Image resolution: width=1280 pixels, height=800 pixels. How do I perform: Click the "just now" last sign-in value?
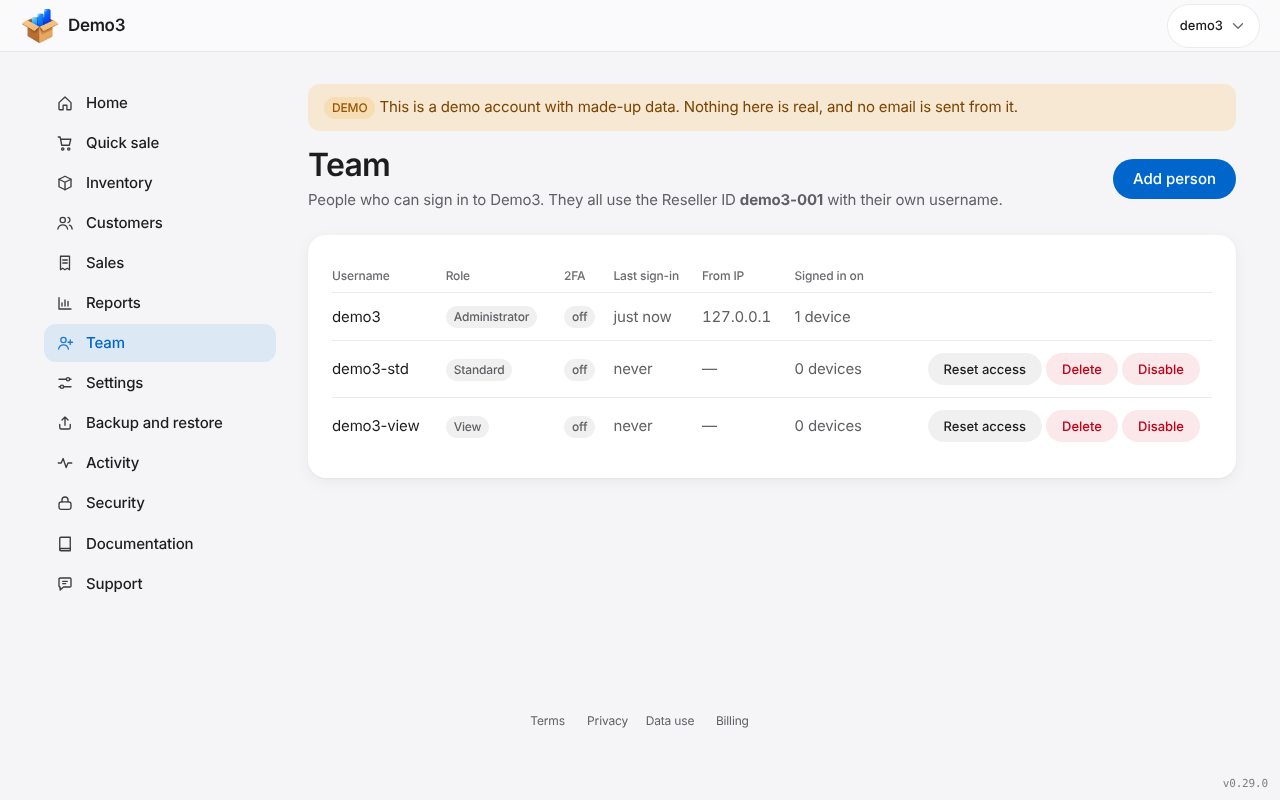click(642, 317)
